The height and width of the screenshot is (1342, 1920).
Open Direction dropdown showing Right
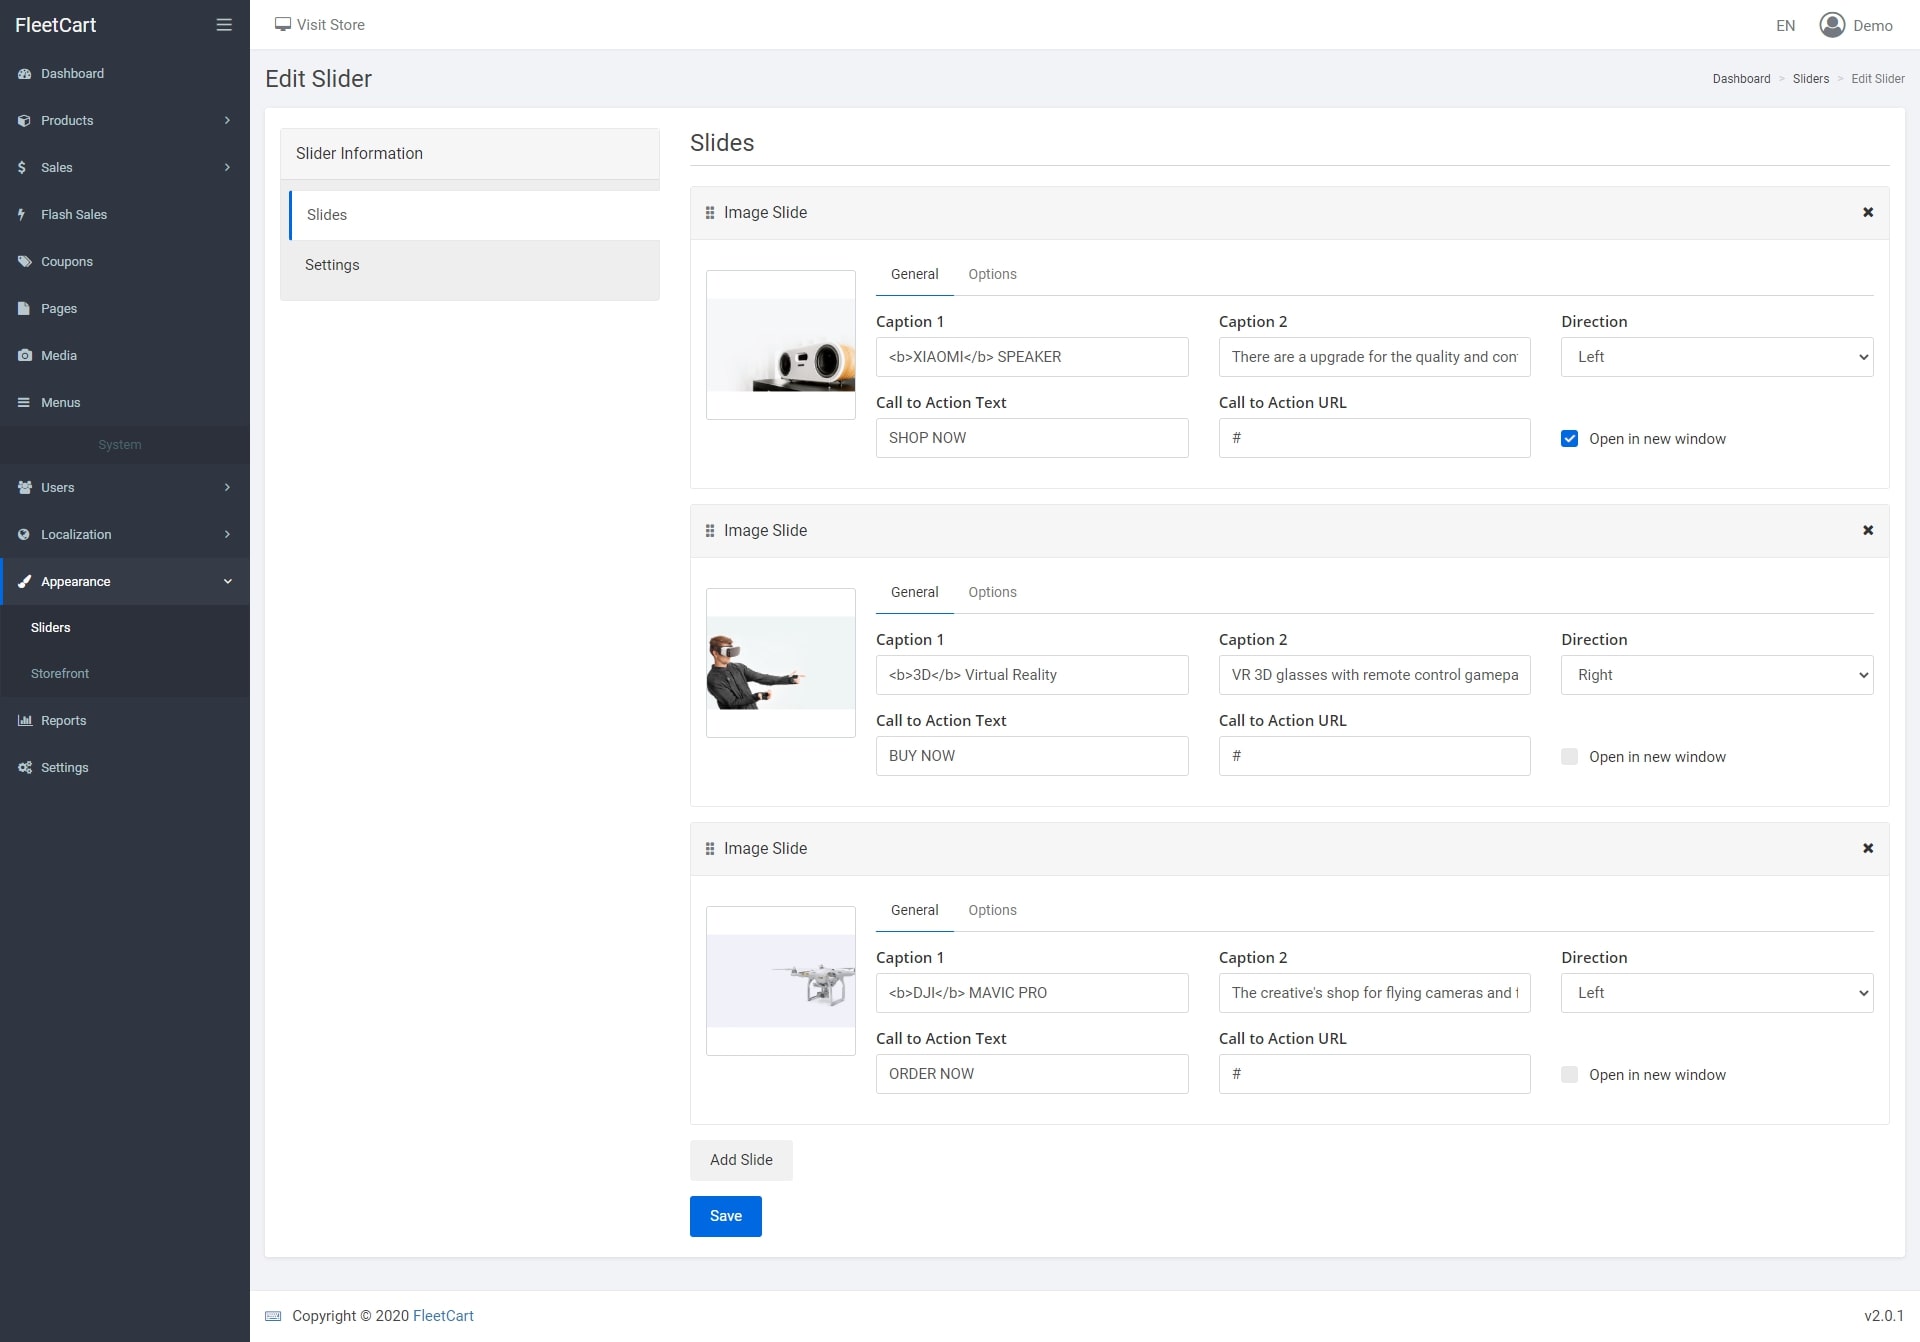[x=1716, y=675]
